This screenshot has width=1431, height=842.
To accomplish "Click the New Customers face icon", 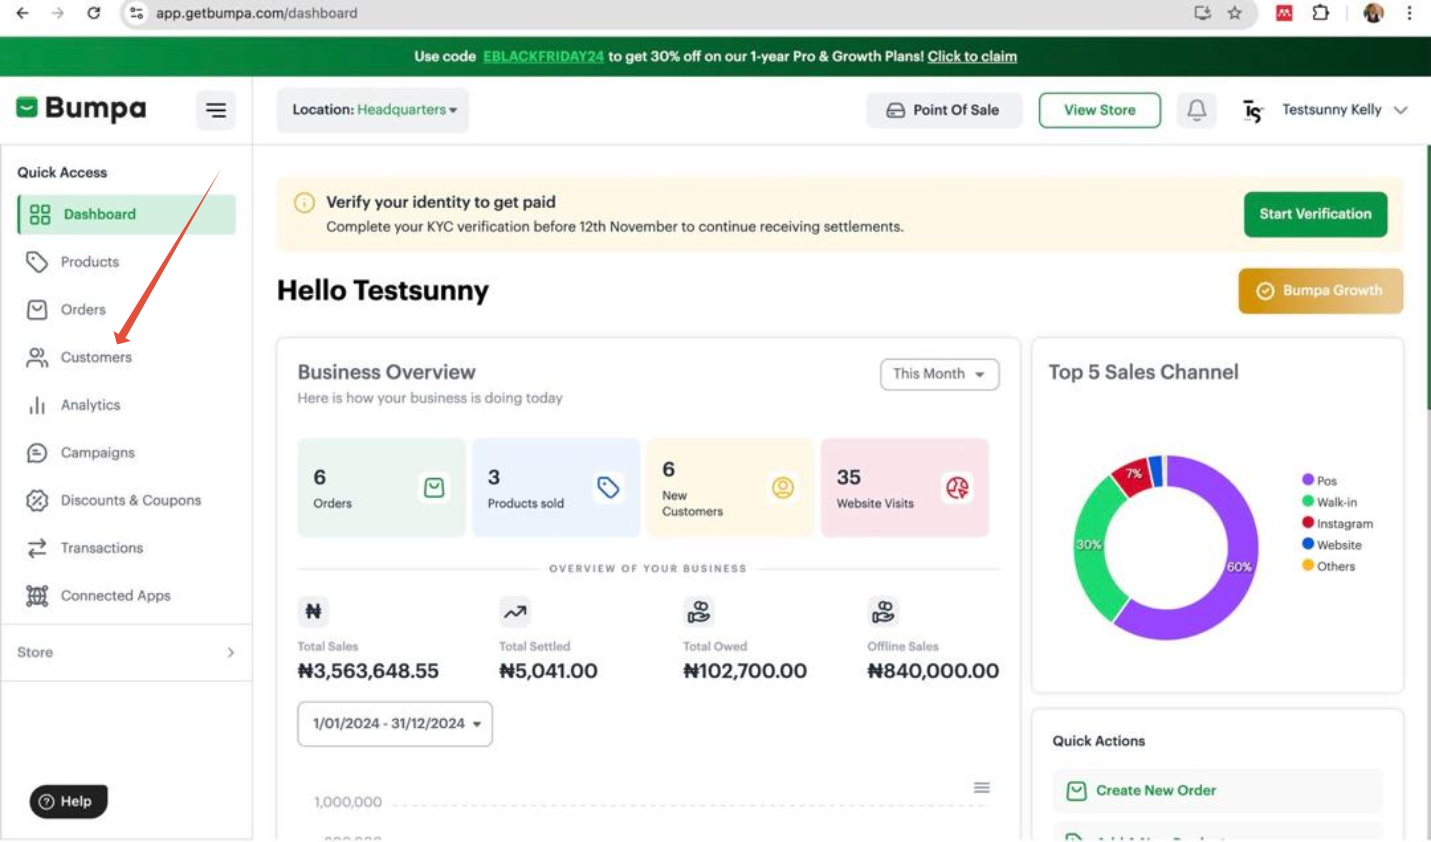I will tap(783, 487).
